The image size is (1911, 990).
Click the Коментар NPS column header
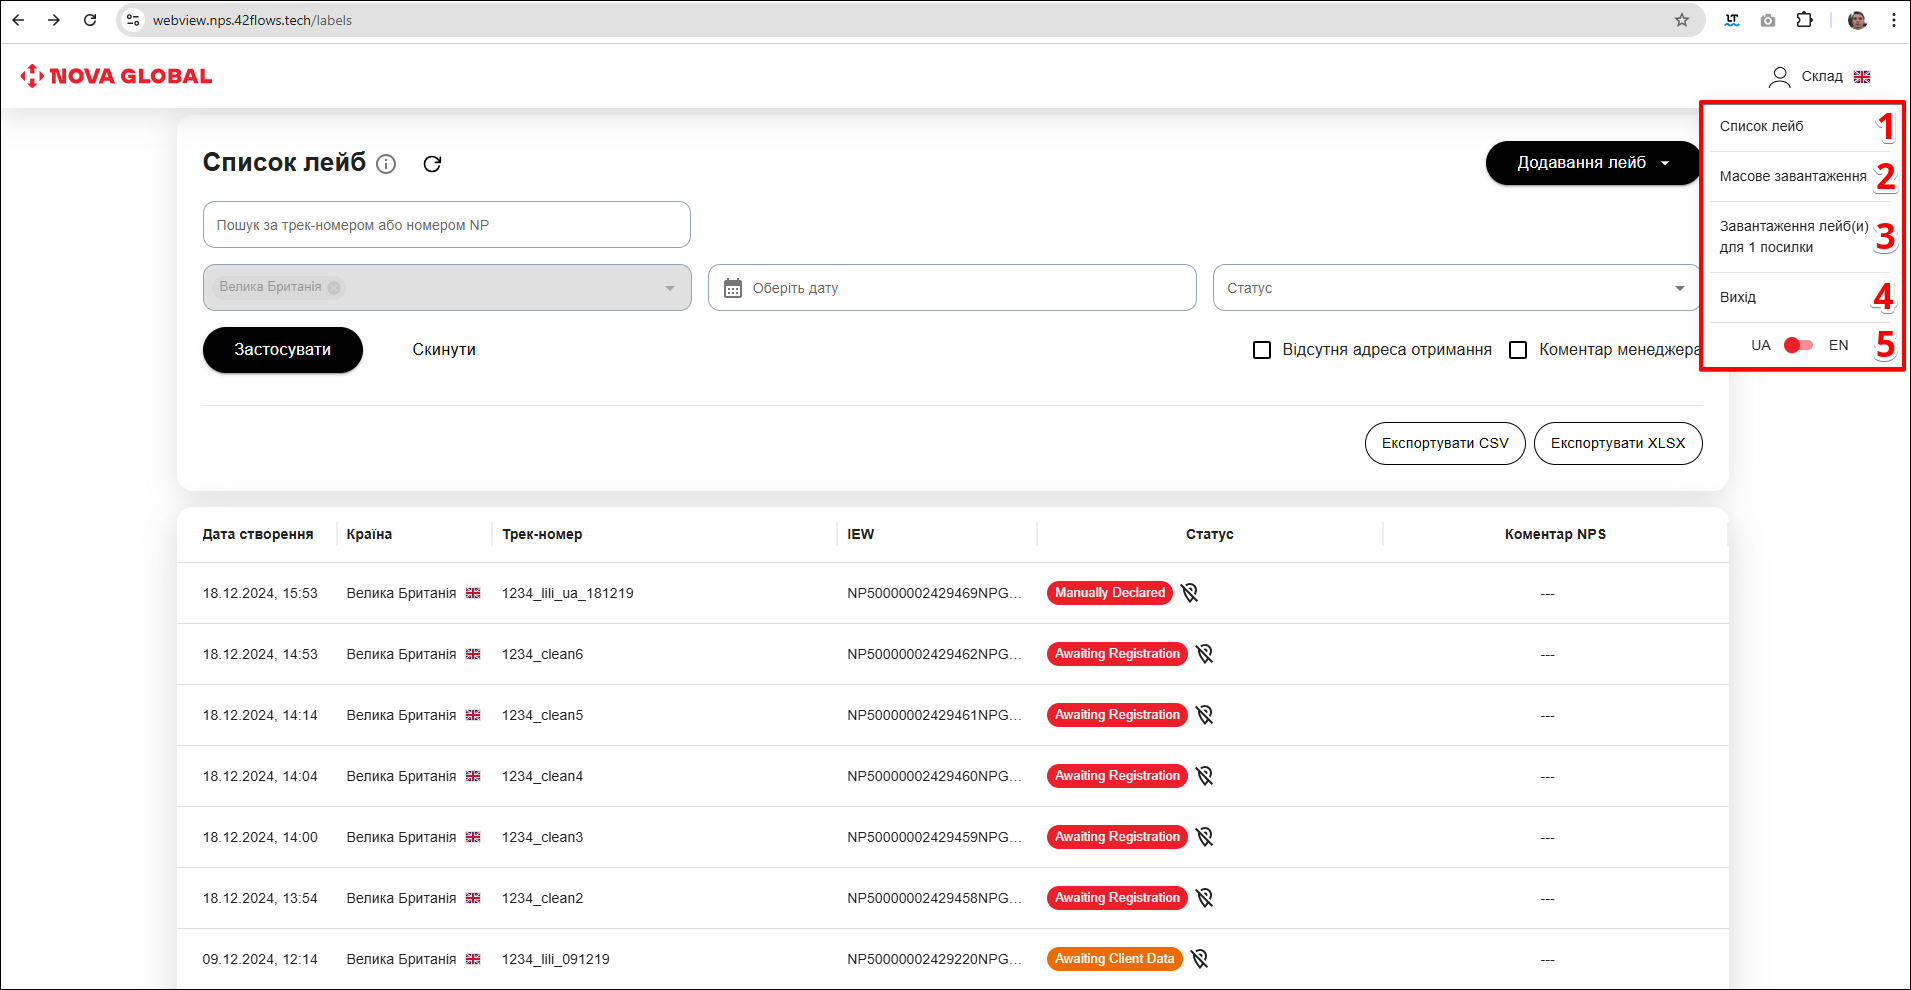pyautogui.click(x=1555, y=534)
